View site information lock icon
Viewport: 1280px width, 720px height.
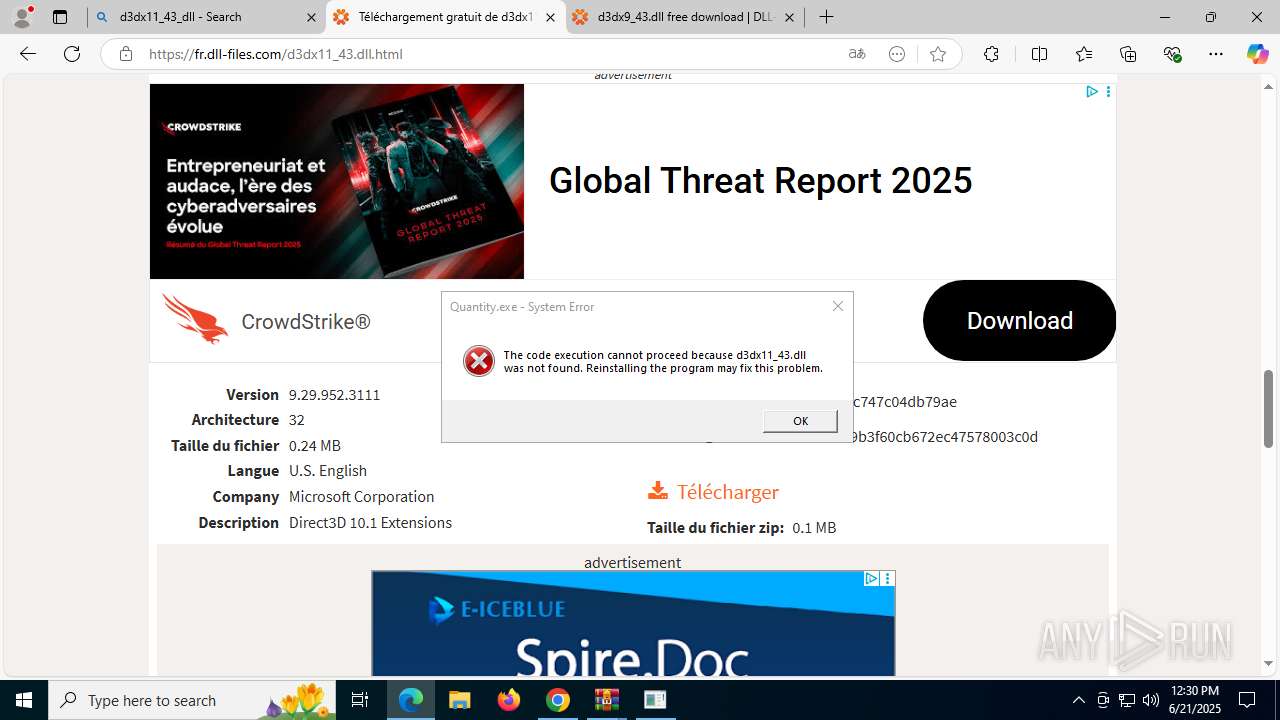[x=125, y=54]
